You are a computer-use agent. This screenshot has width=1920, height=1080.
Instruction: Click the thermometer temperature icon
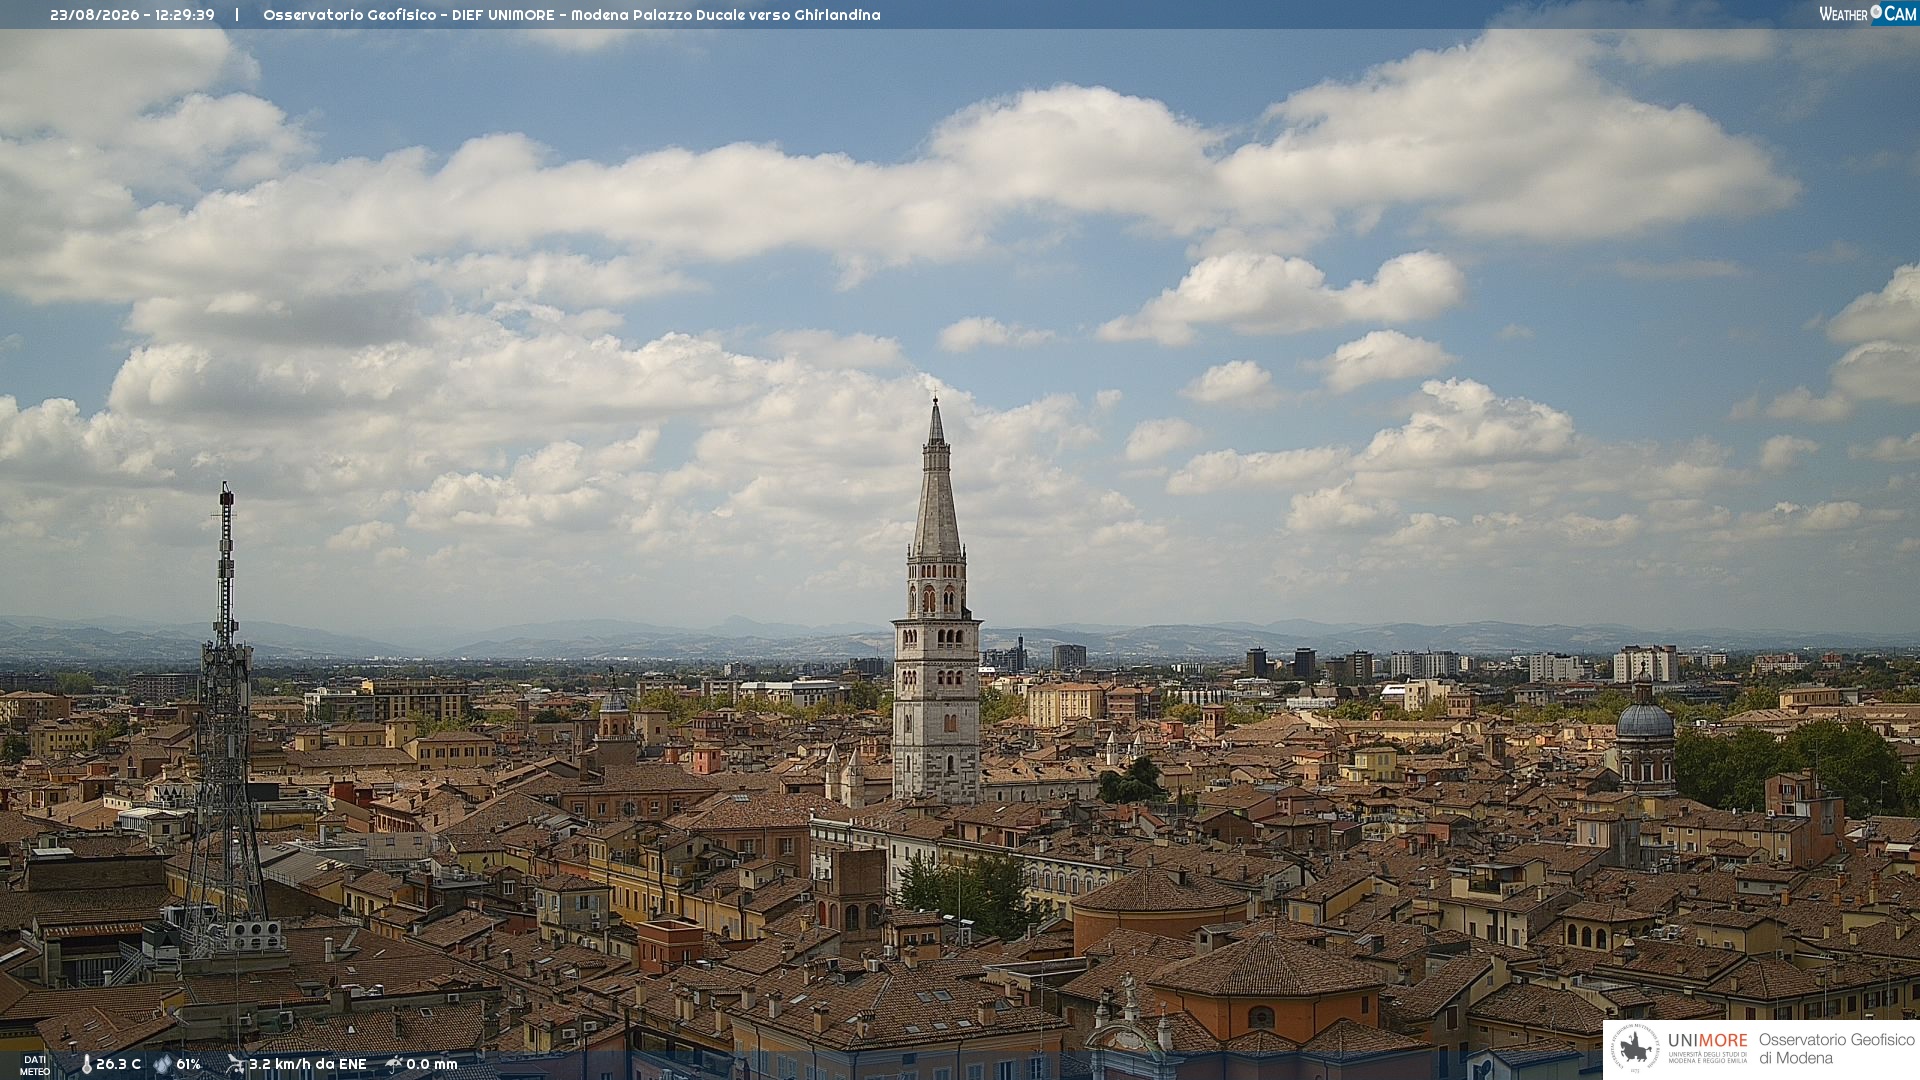86,1064
